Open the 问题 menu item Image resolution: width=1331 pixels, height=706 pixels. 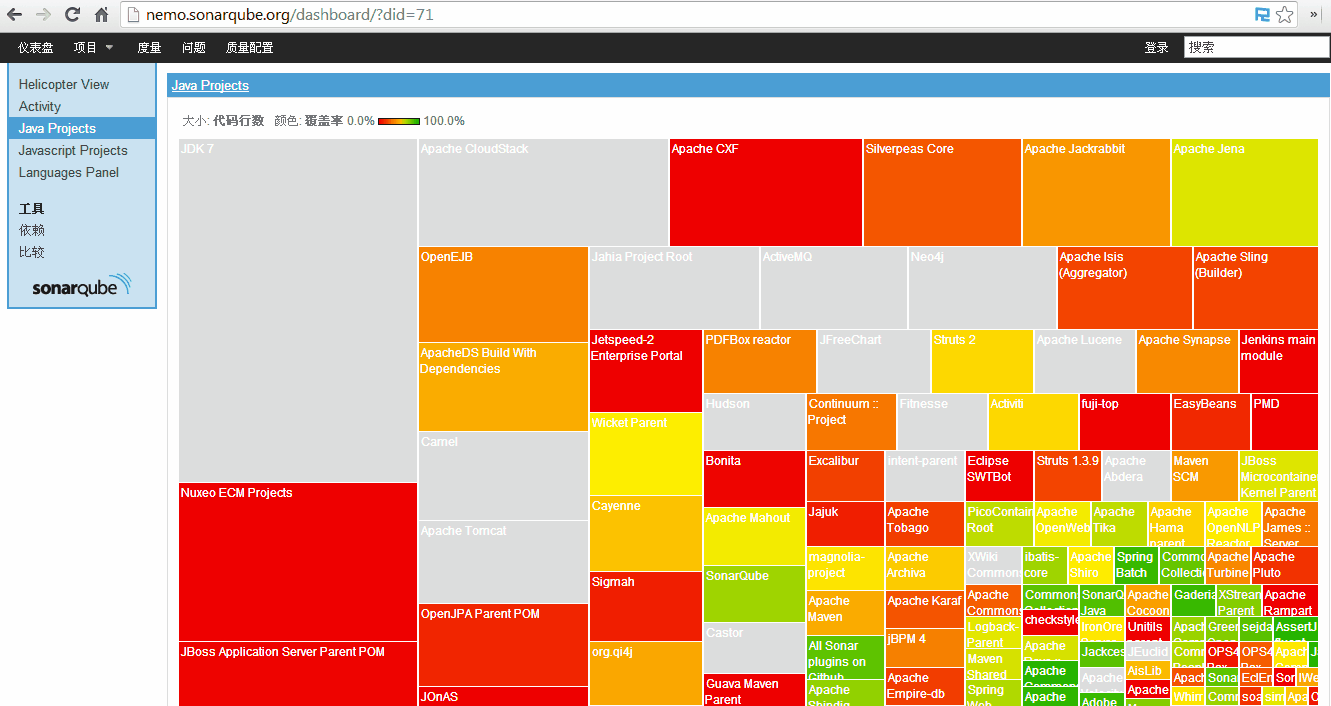point(194,47)
